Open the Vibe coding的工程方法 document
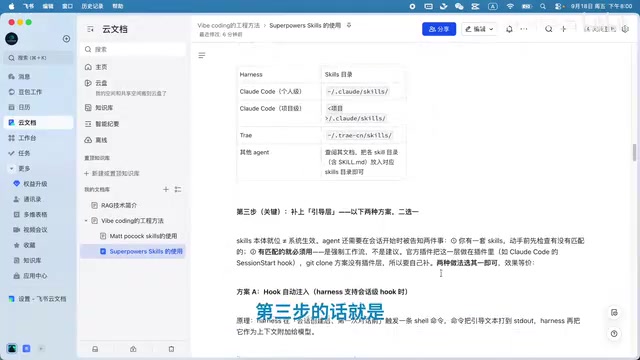The width and height of the screenshot is (640, 360). [x=132, y=221]
